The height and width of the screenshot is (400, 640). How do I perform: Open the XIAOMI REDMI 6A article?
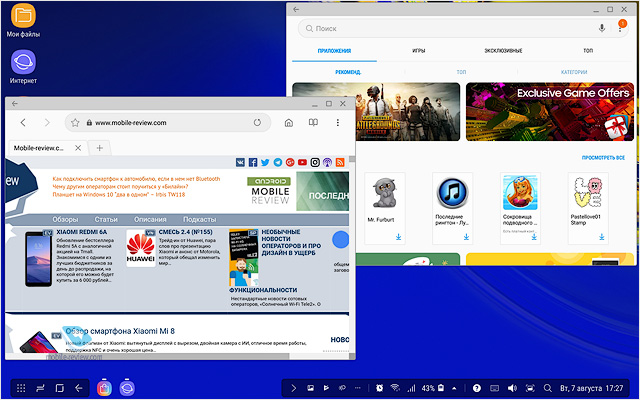[82, 232]
